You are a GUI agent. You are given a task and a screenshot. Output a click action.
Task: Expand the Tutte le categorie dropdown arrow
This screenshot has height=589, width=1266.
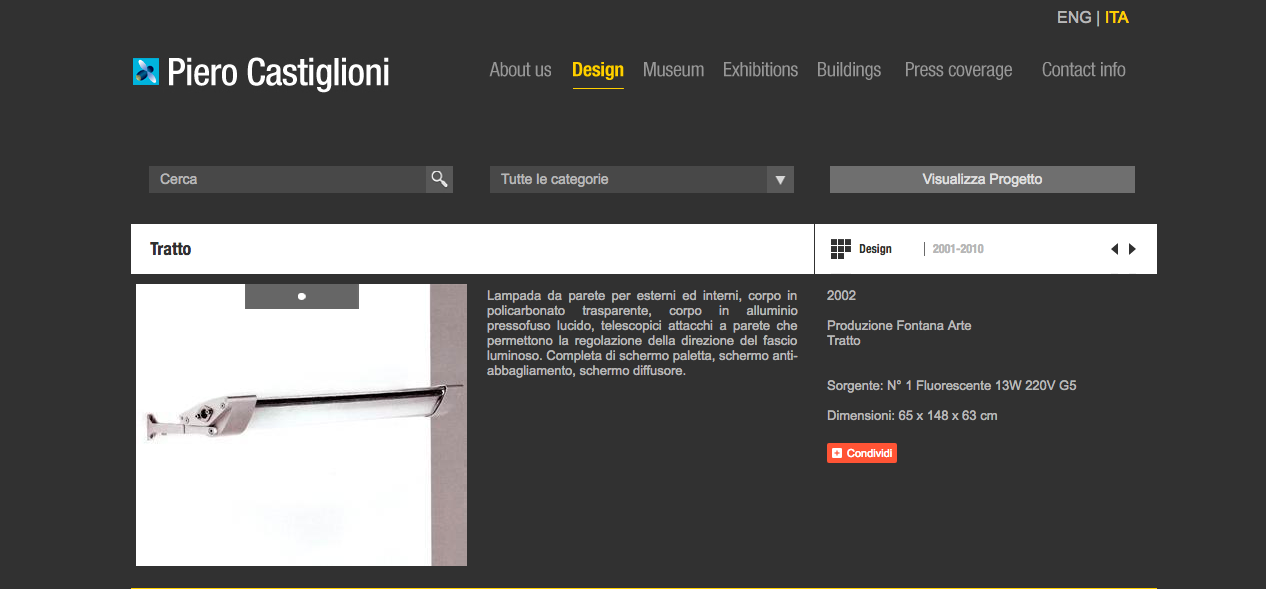pos(780,180)
